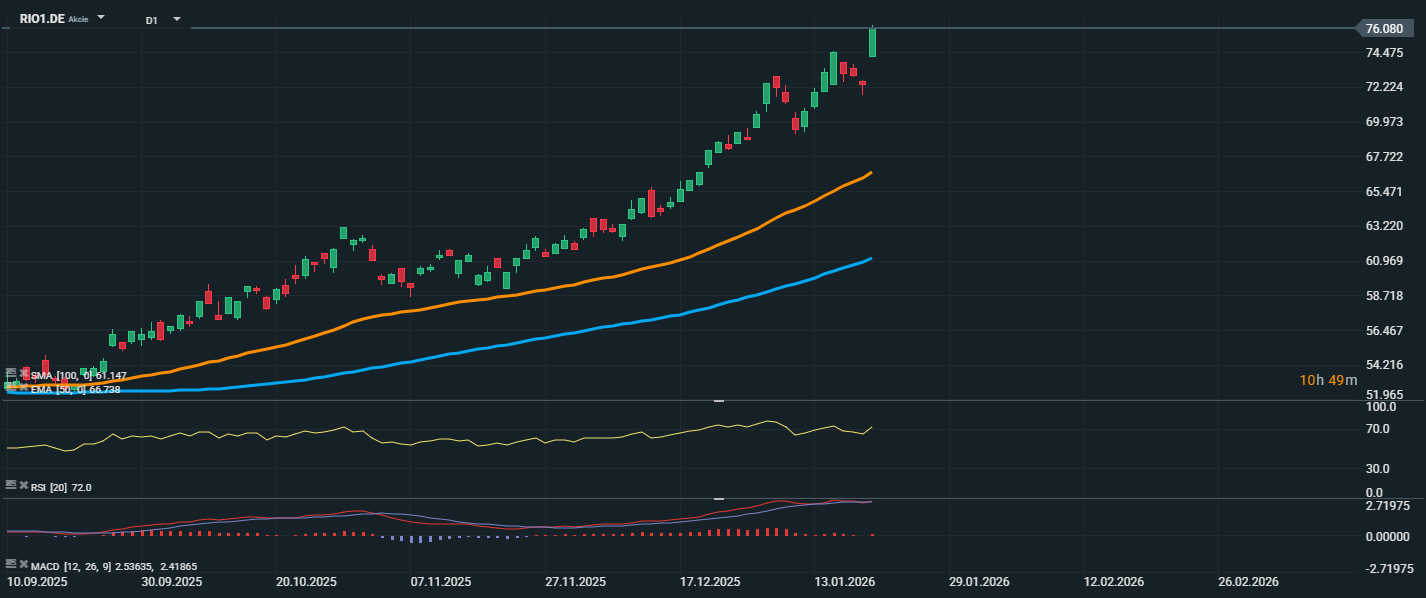Image resolution: width=1426 pixels, height=598 pixels.
Task: Remove the SMA indicator with its X icon
Action: (24, 373)
